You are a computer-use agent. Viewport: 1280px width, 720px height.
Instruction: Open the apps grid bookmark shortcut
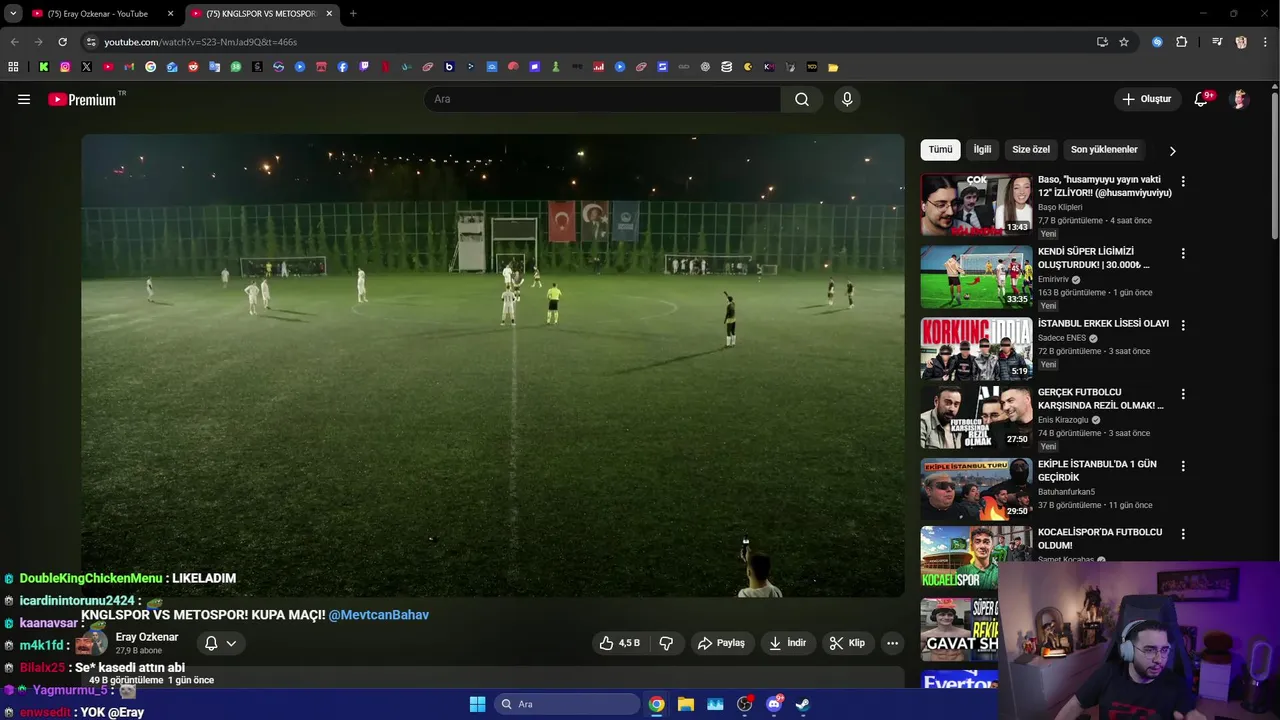[13, 67]
